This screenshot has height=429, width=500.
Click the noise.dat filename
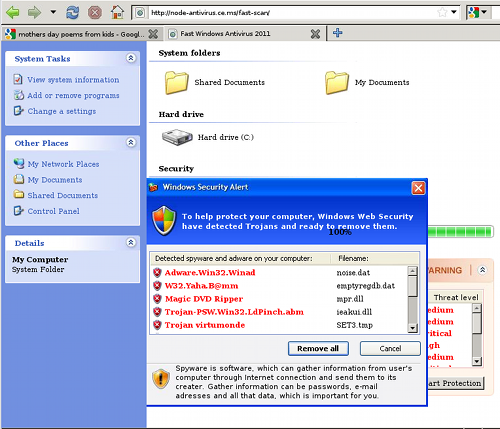click(353, 273)
